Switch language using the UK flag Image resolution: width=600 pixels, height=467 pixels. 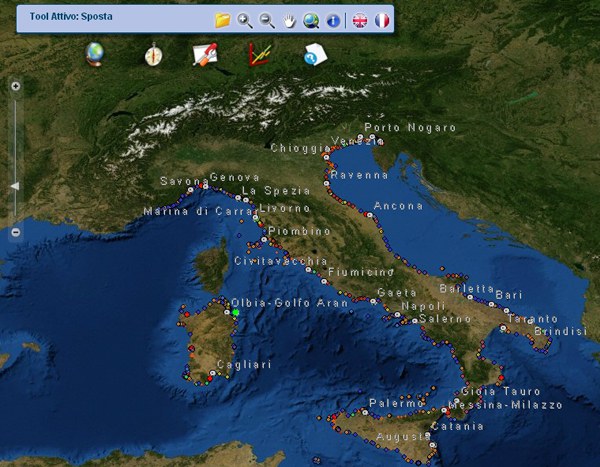coord(360,21)
